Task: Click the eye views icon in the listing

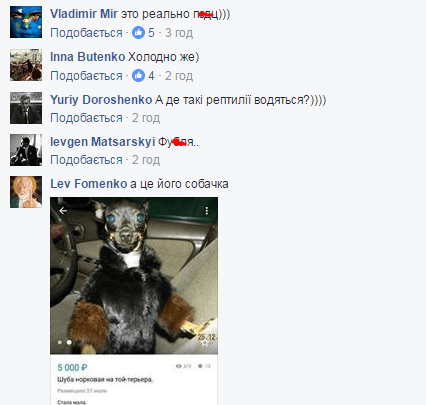Action: [179, 366]
